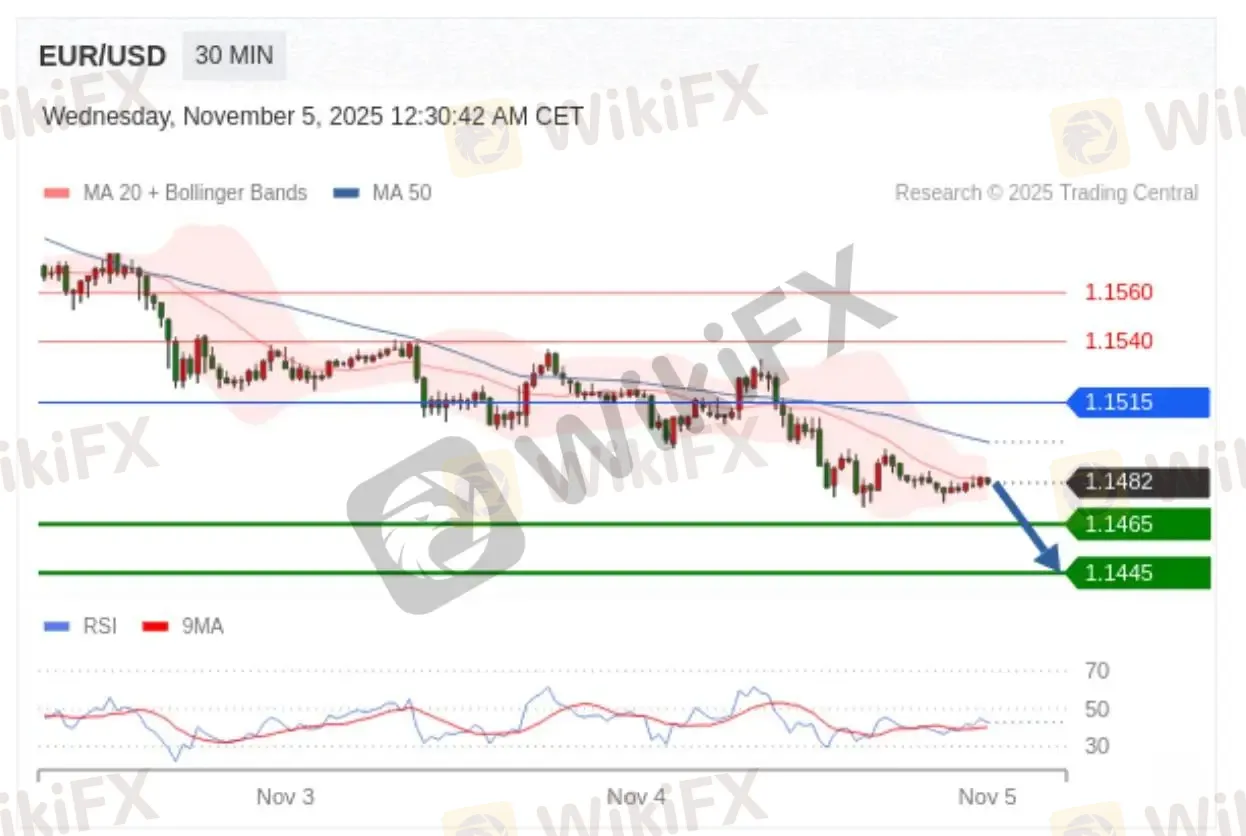Click the EUR/USD pair title
The width and height of the screenshot is (1246, 836).
(x=102, y=56)
